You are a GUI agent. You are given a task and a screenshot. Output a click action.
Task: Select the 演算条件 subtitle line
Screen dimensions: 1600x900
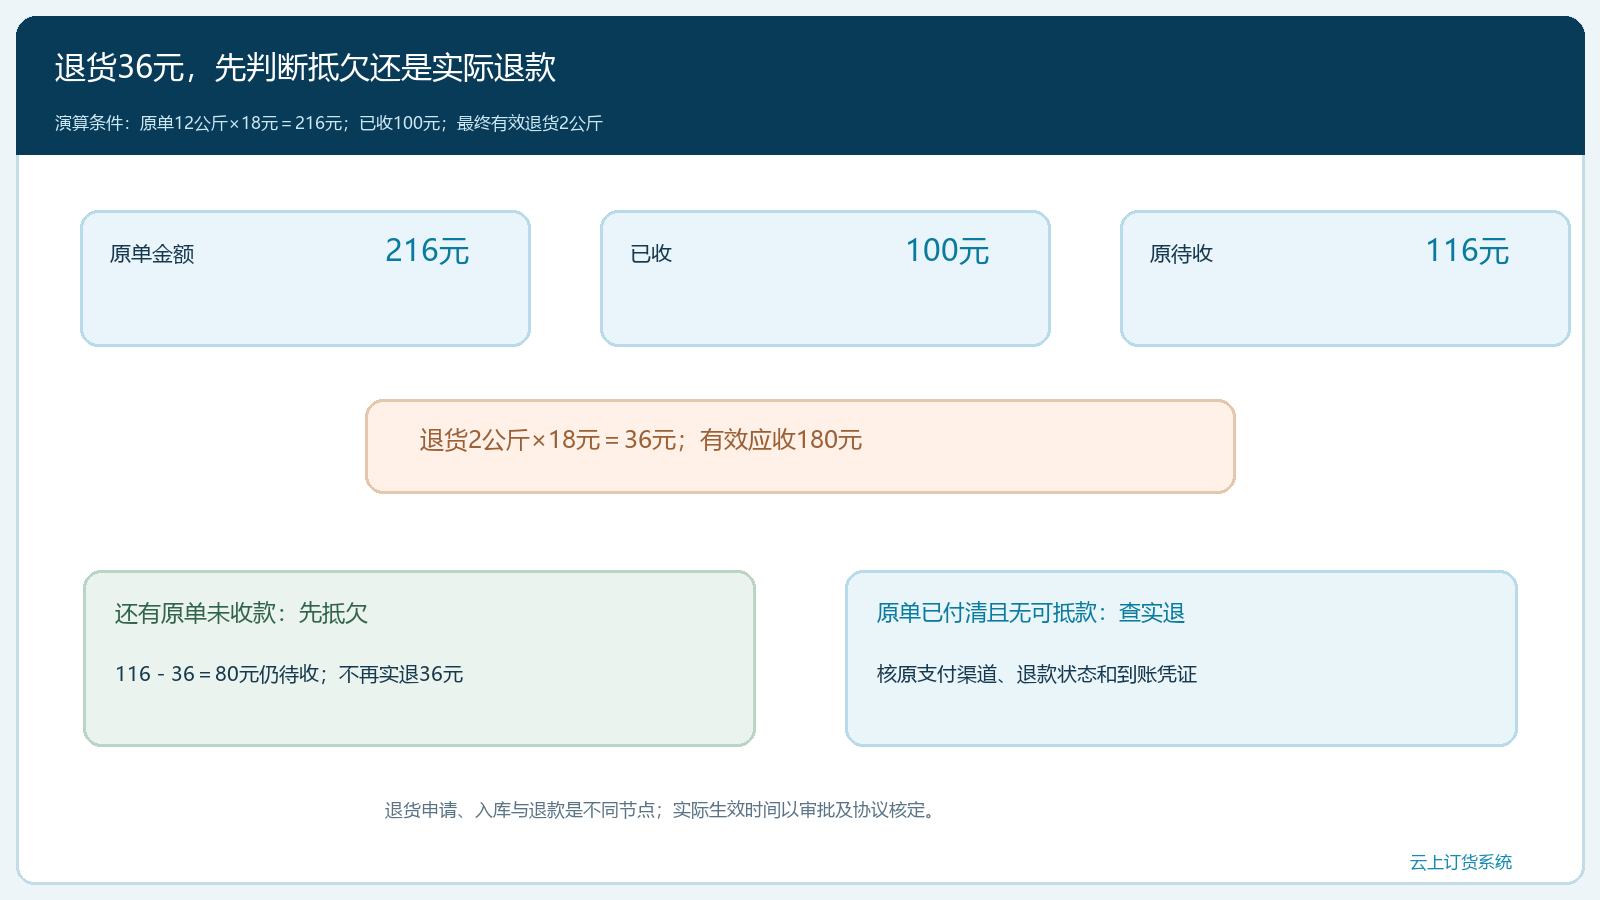click(328, 123)
